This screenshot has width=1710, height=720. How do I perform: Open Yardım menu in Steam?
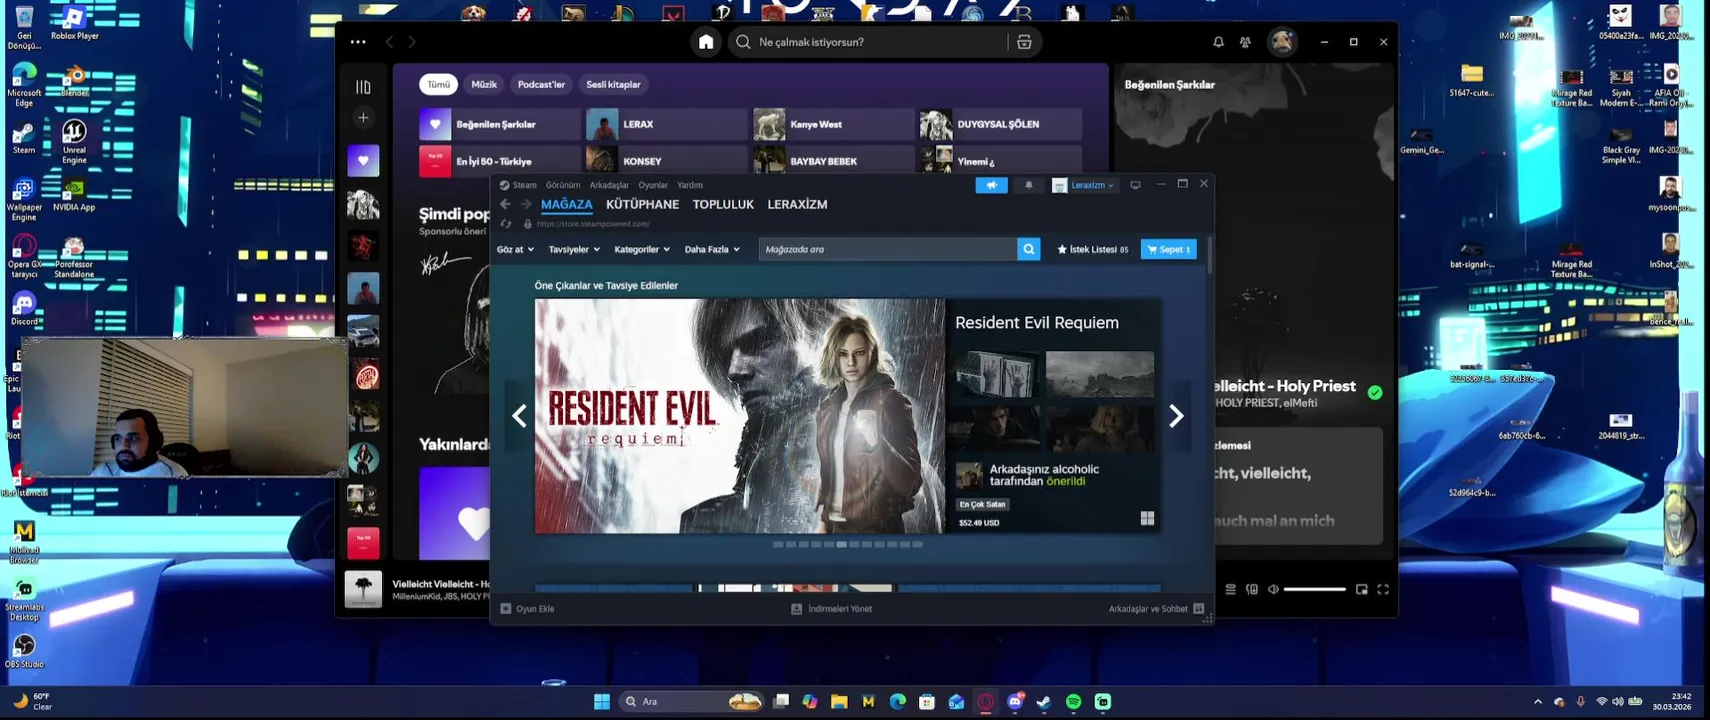pyautogui.click(x=690, y=185)
